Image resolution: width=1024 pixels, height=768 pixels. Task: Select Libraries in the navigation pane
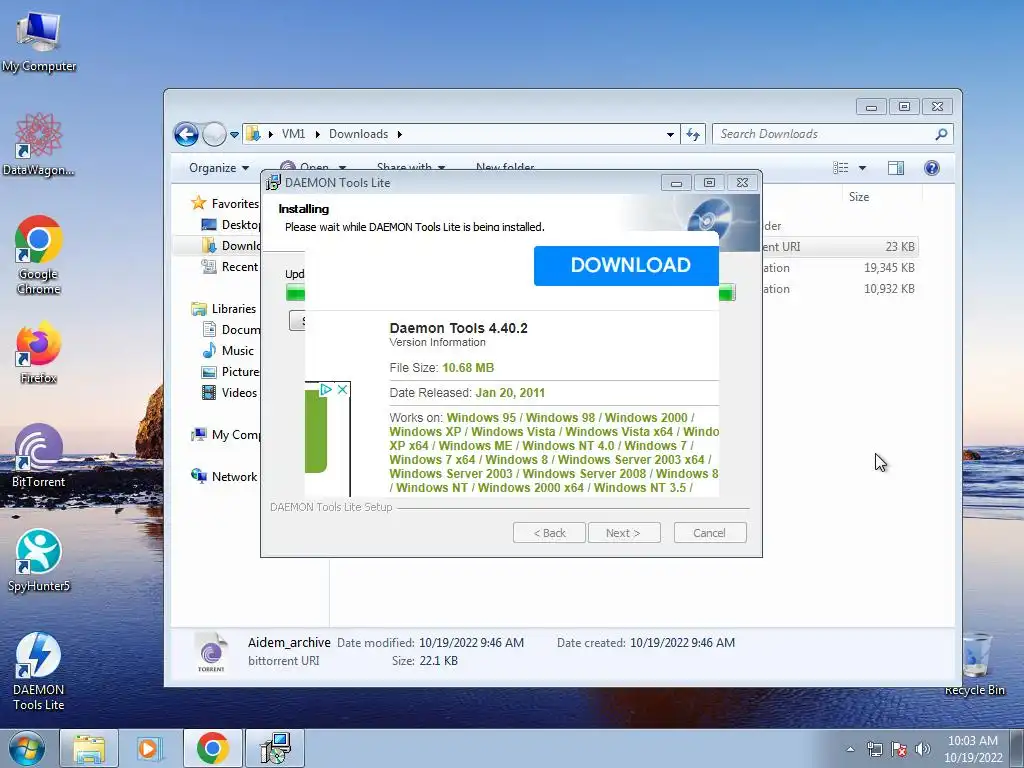point(223,308)
